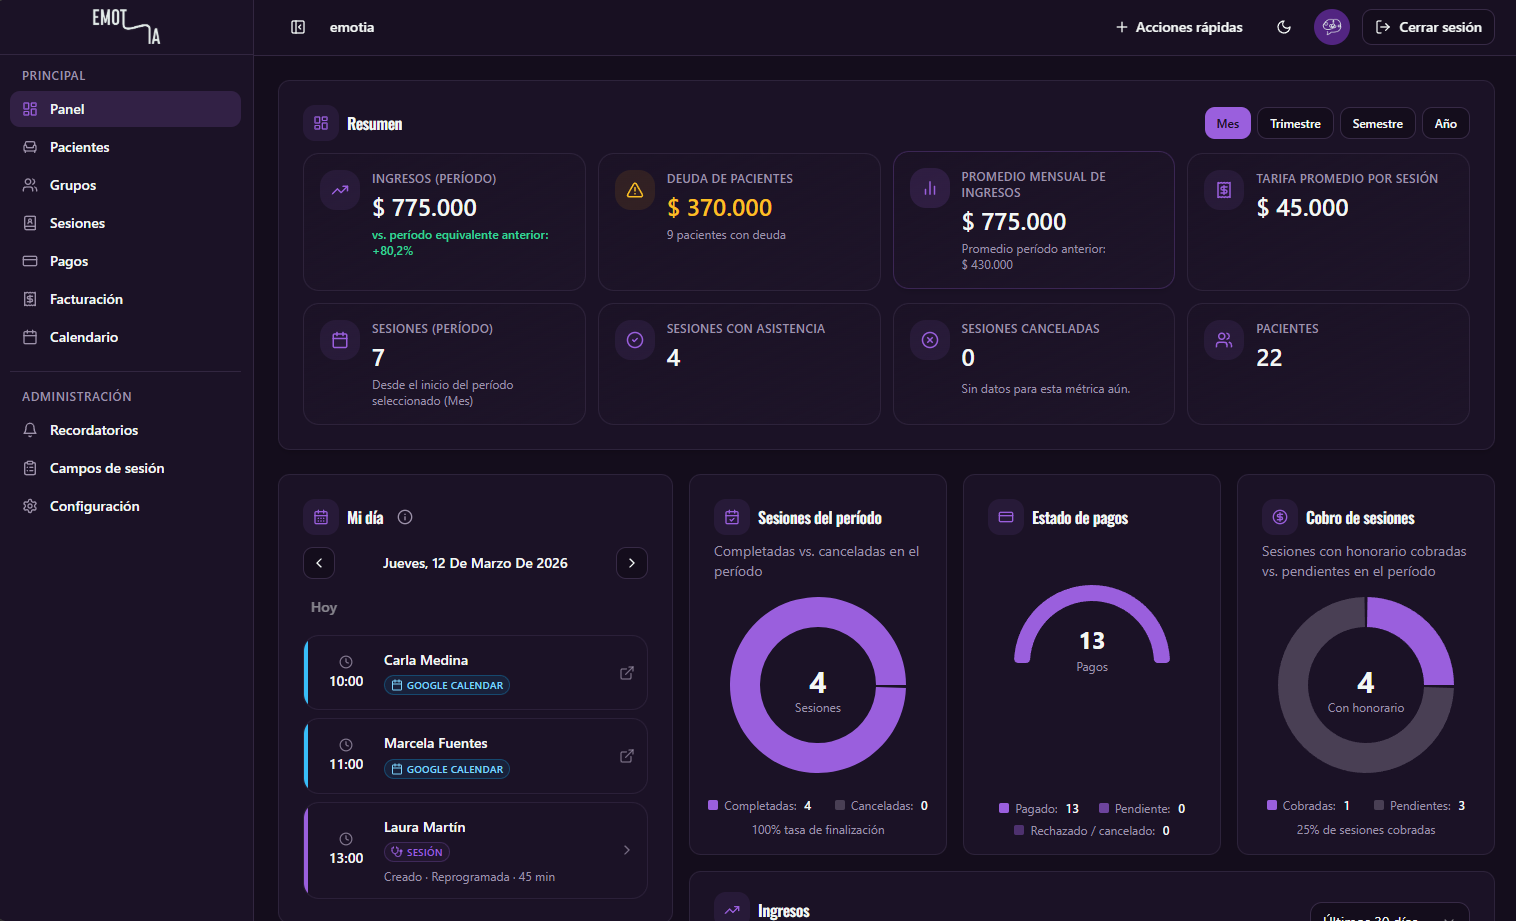Click the Ingresos trending-up card icon
The height and width of the screenshot is (921, 1516).
click(340, 189)
